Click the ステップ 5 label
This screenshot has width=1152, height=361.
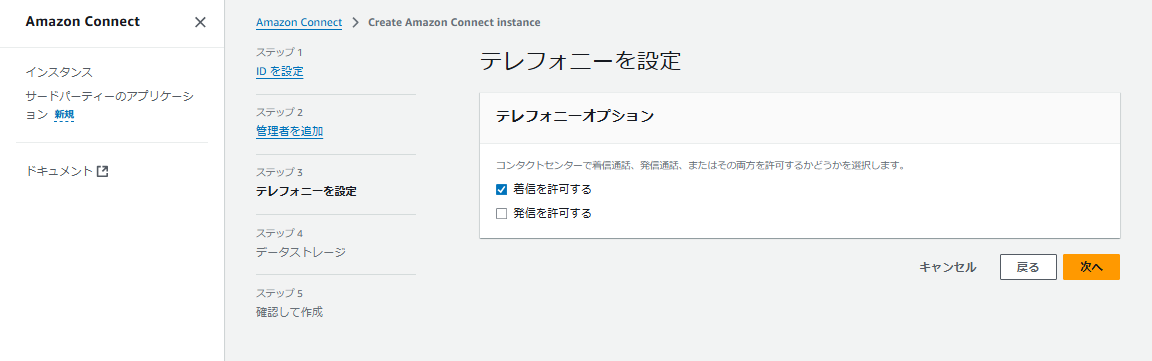[279, 293]
